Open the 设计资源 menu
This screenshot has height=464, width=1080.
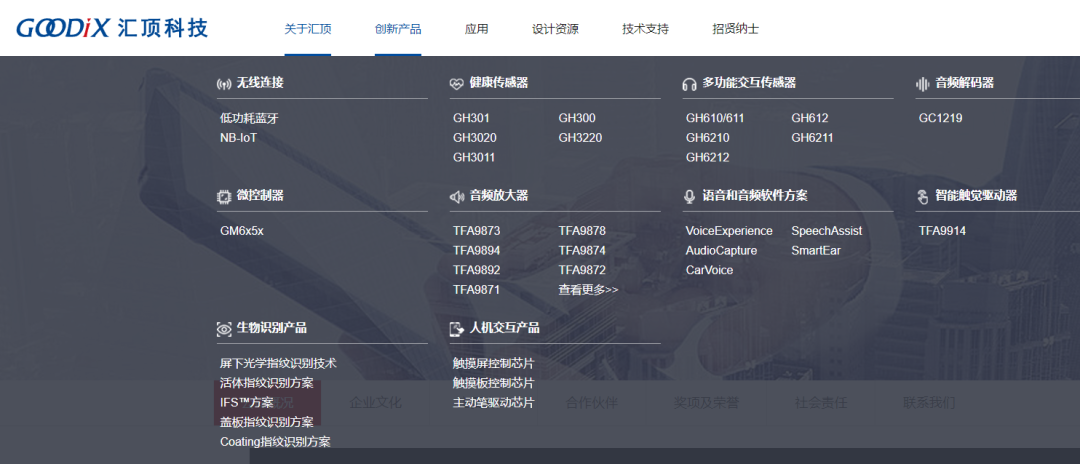555,29
